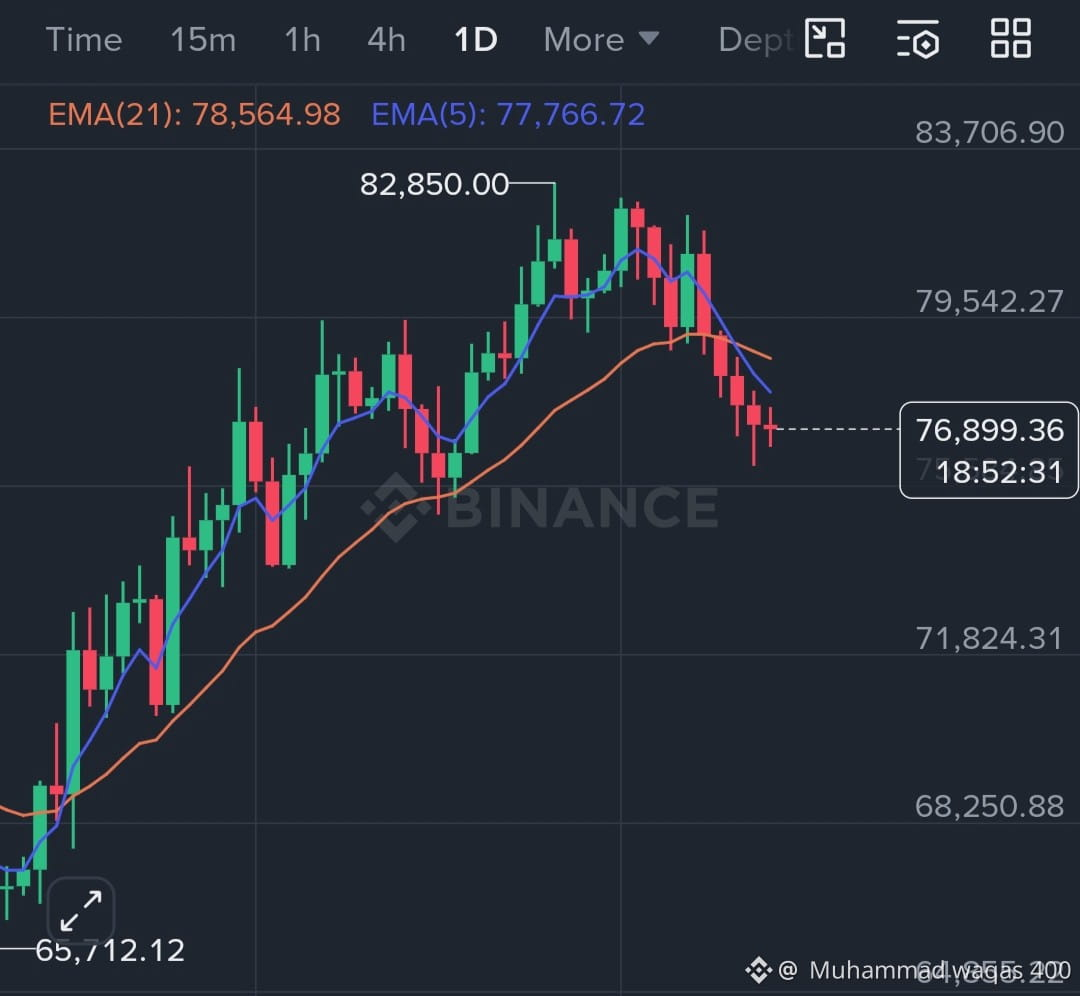Toggle the EMA(5) indicator label
1080x996 pixels.
pyautogui.click(x=508, y=114)
